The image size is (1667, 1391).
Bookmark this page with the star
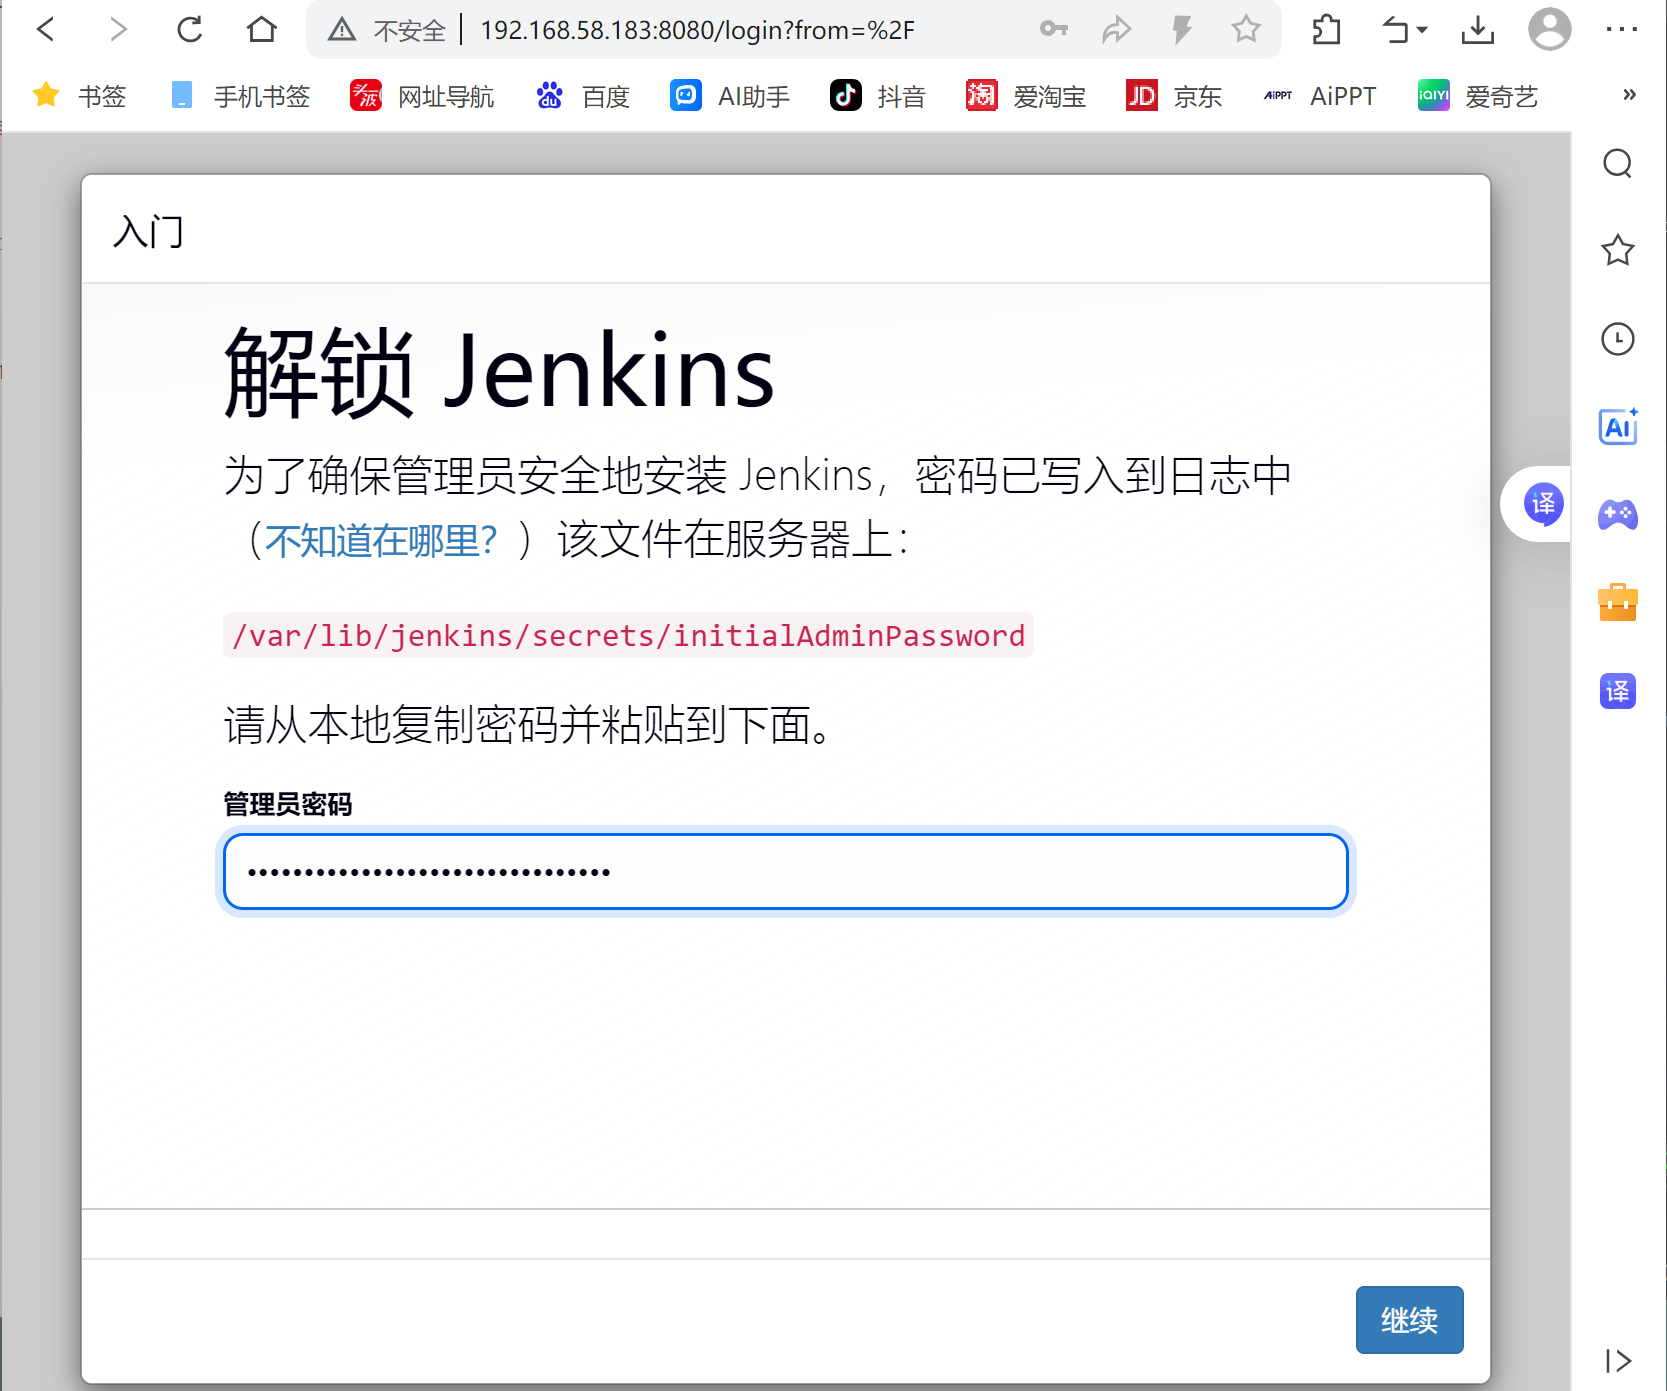pos(1246,29)
